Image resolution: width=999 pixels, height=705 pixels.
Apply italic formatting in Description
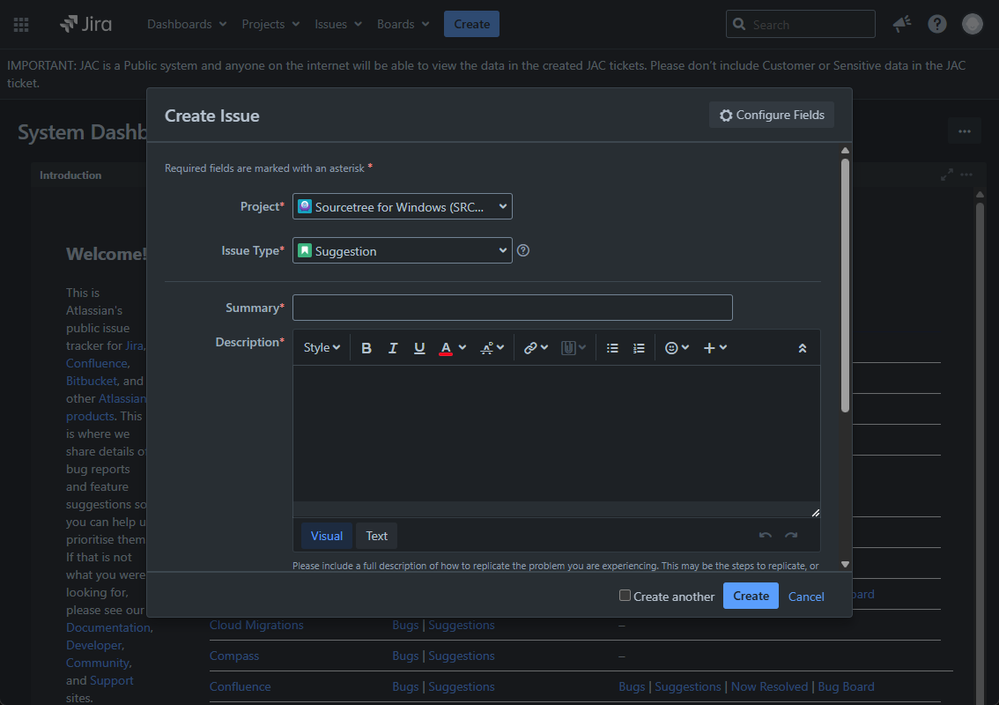(x=392, y=348)
